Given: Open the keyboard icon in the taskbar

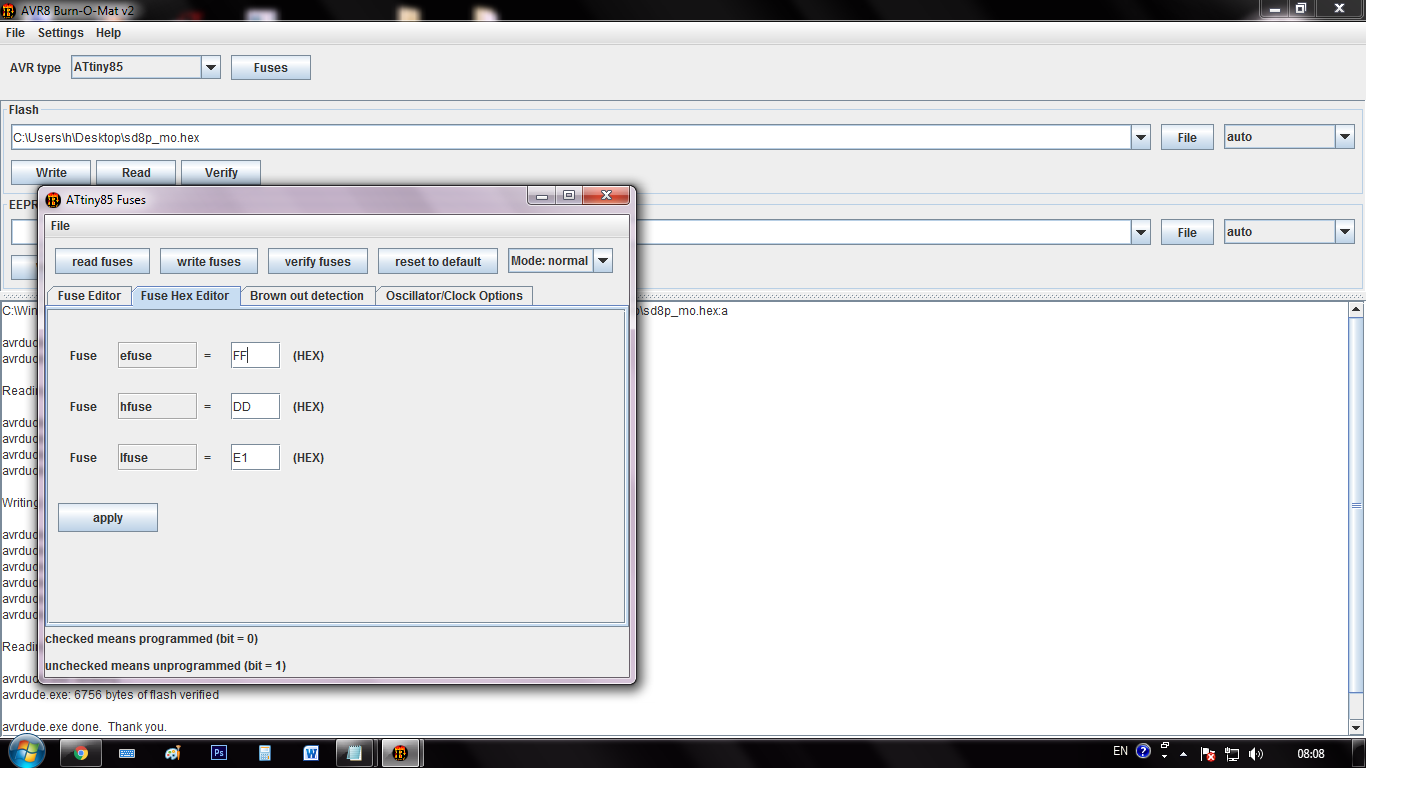Looking at the screenshot, I should pos(127,753).
